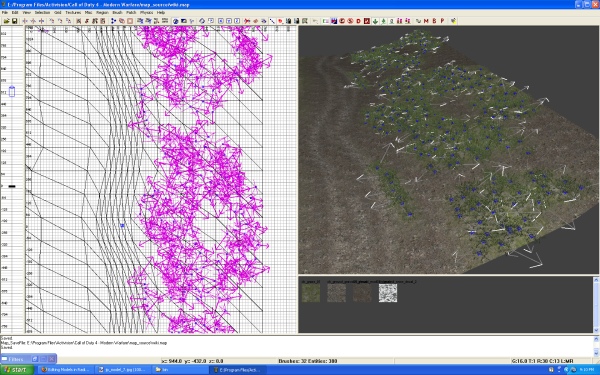
Task: Click the green down arrow toolbar icon
Action: pyautogui.click(x=375, y=21)
